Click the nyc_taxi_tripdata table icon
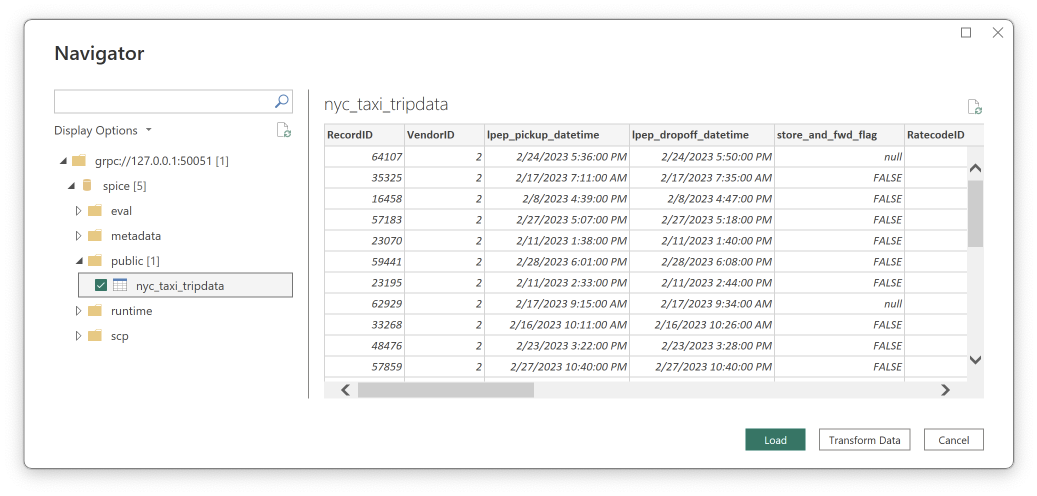The height and width of the screenshot is (496, 1037). pyautogui.click(x=120, y=286)
